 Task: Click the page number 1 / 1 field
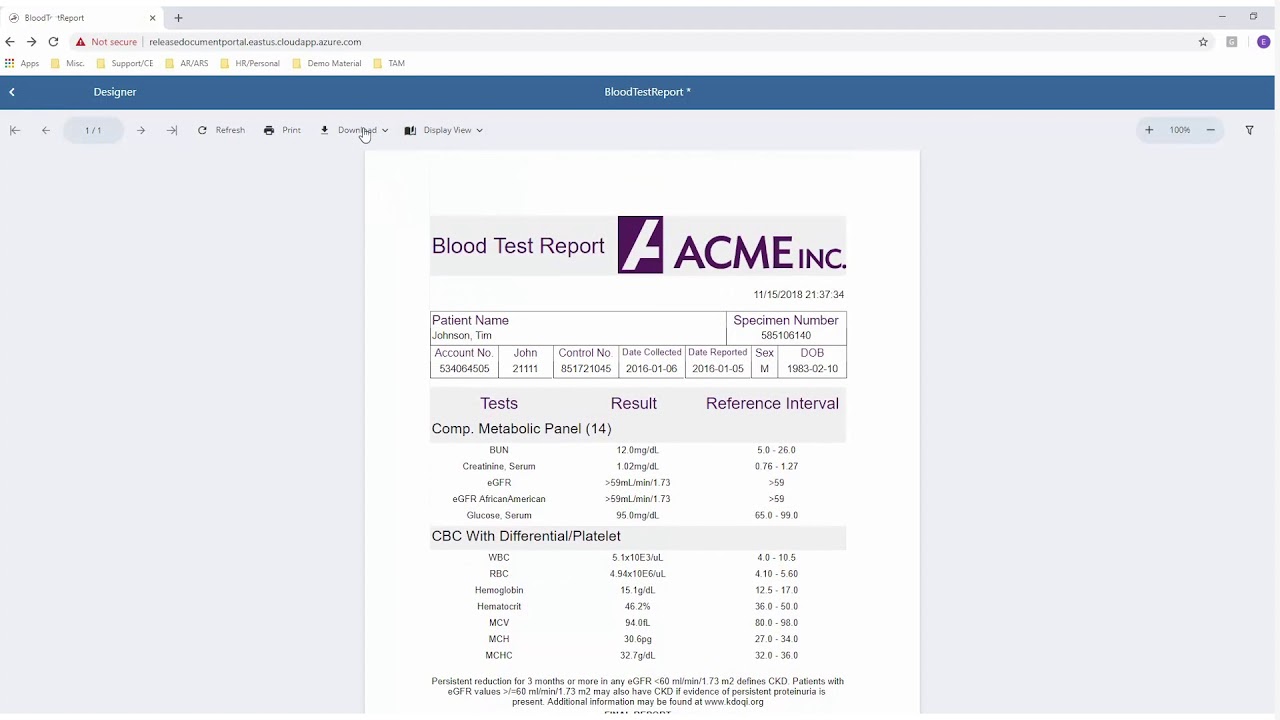tap(93, 130)
